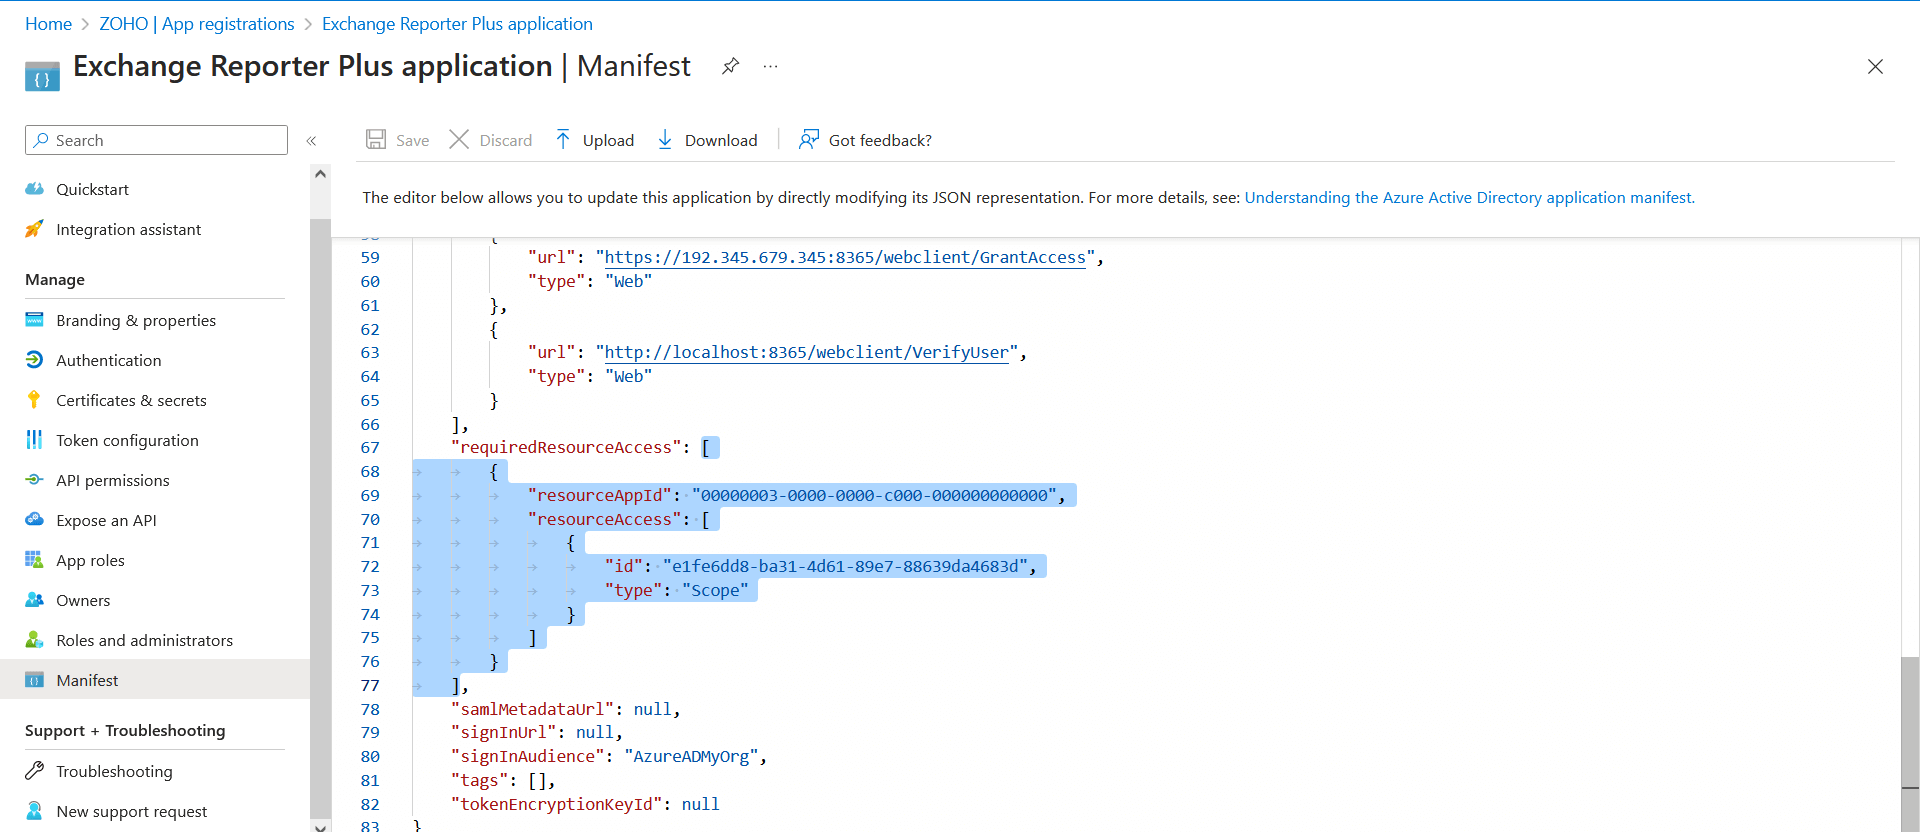This screenshot has width=1920, height=832.
Task: Click the New support request icon
Action: tap(34, 811)
